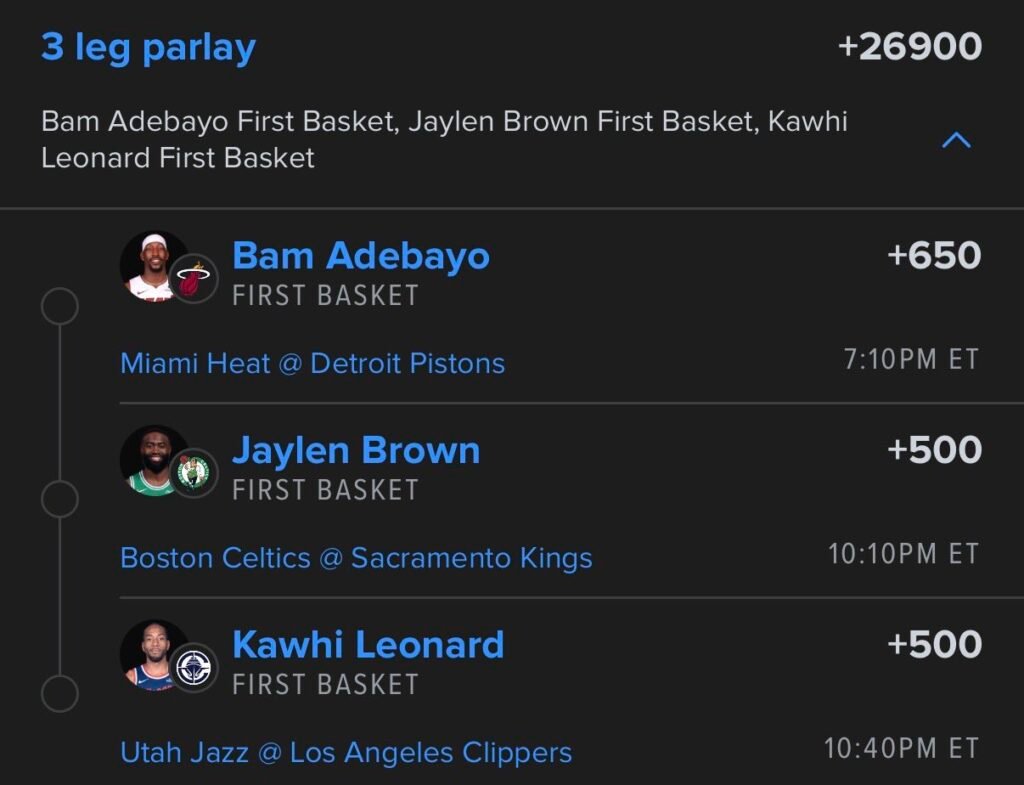The height and width of the screenshot is (785, 1024).
Task: Click the first leg circle marker
Action: [x=60, y=306]
